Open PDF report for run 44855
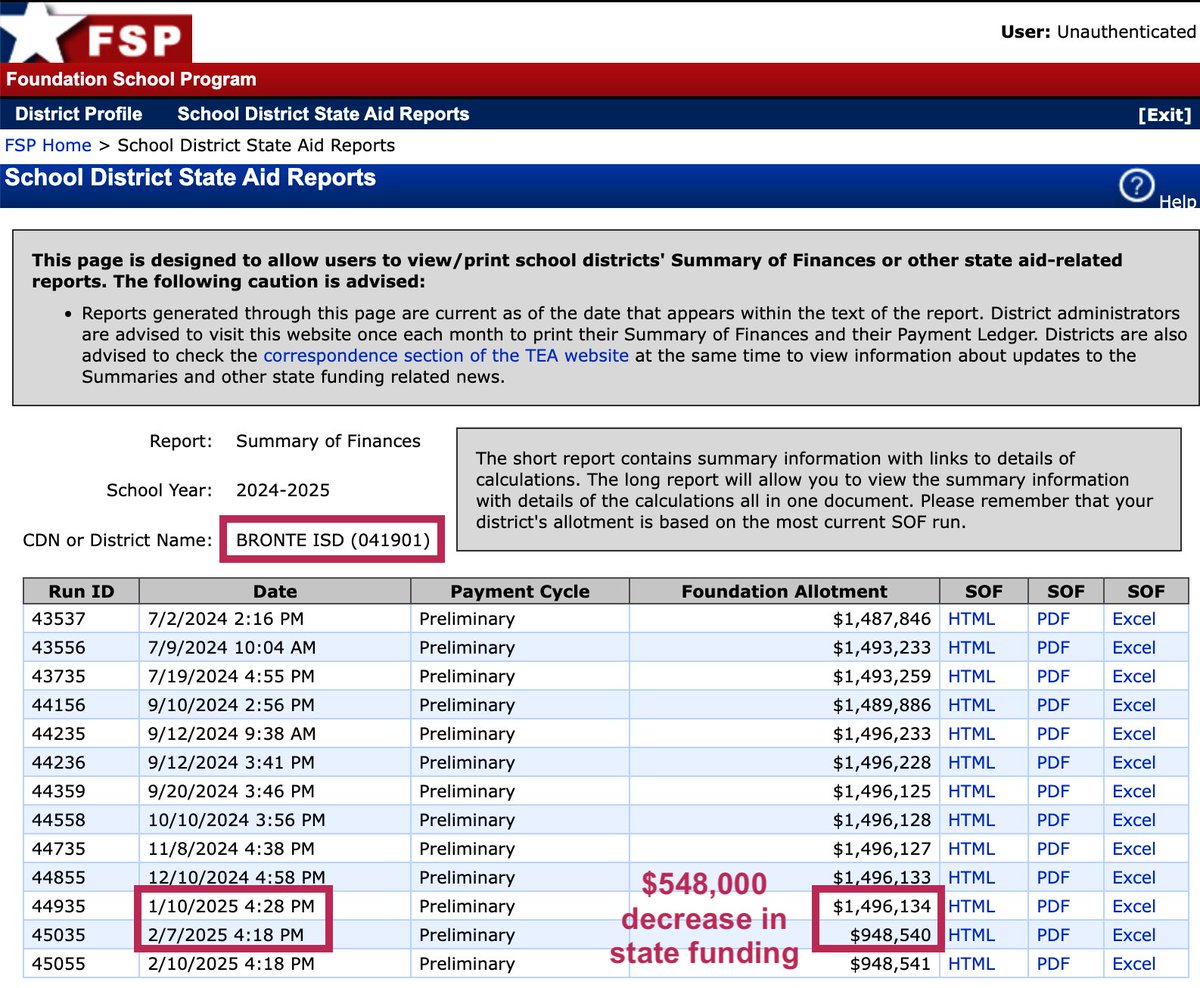 pyautogui.click(x=1053, y=878)
